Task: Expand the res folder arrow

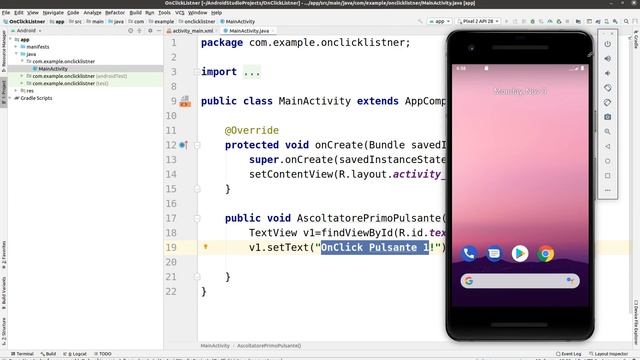Action: click(x=16, y=91)
